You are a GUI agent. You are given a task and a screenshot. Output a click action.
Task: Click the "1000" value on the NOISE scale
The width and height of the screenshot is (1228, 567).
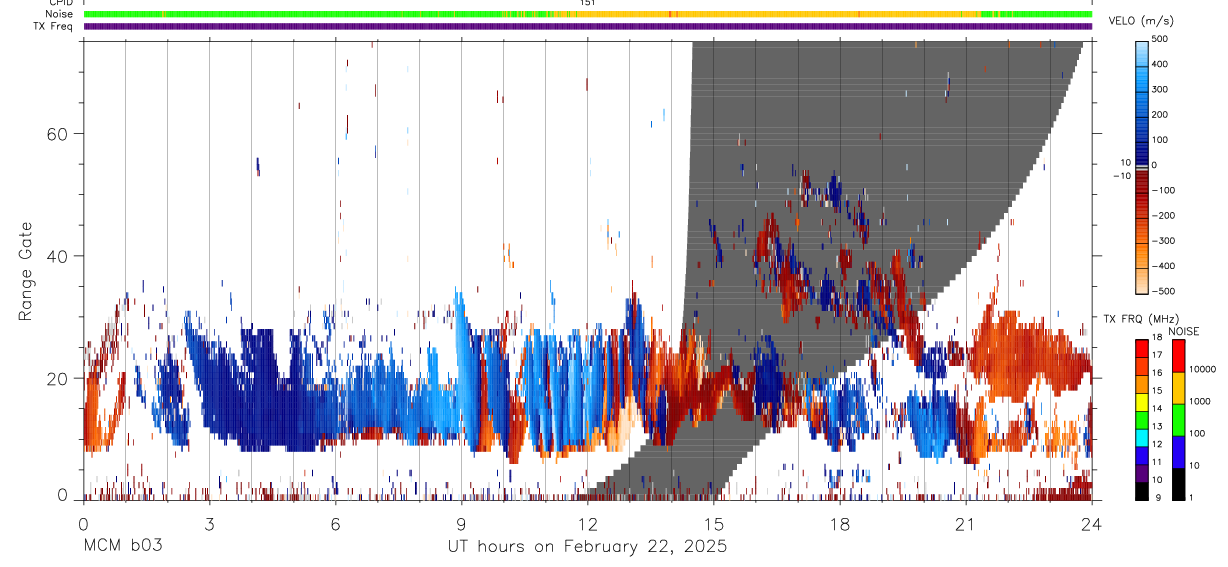1201,402
